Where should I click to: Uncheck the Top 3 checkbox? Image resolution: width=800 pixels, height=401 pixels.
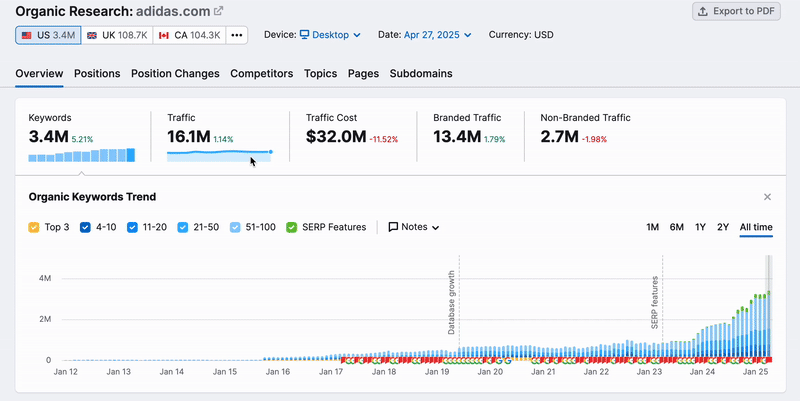35,227
